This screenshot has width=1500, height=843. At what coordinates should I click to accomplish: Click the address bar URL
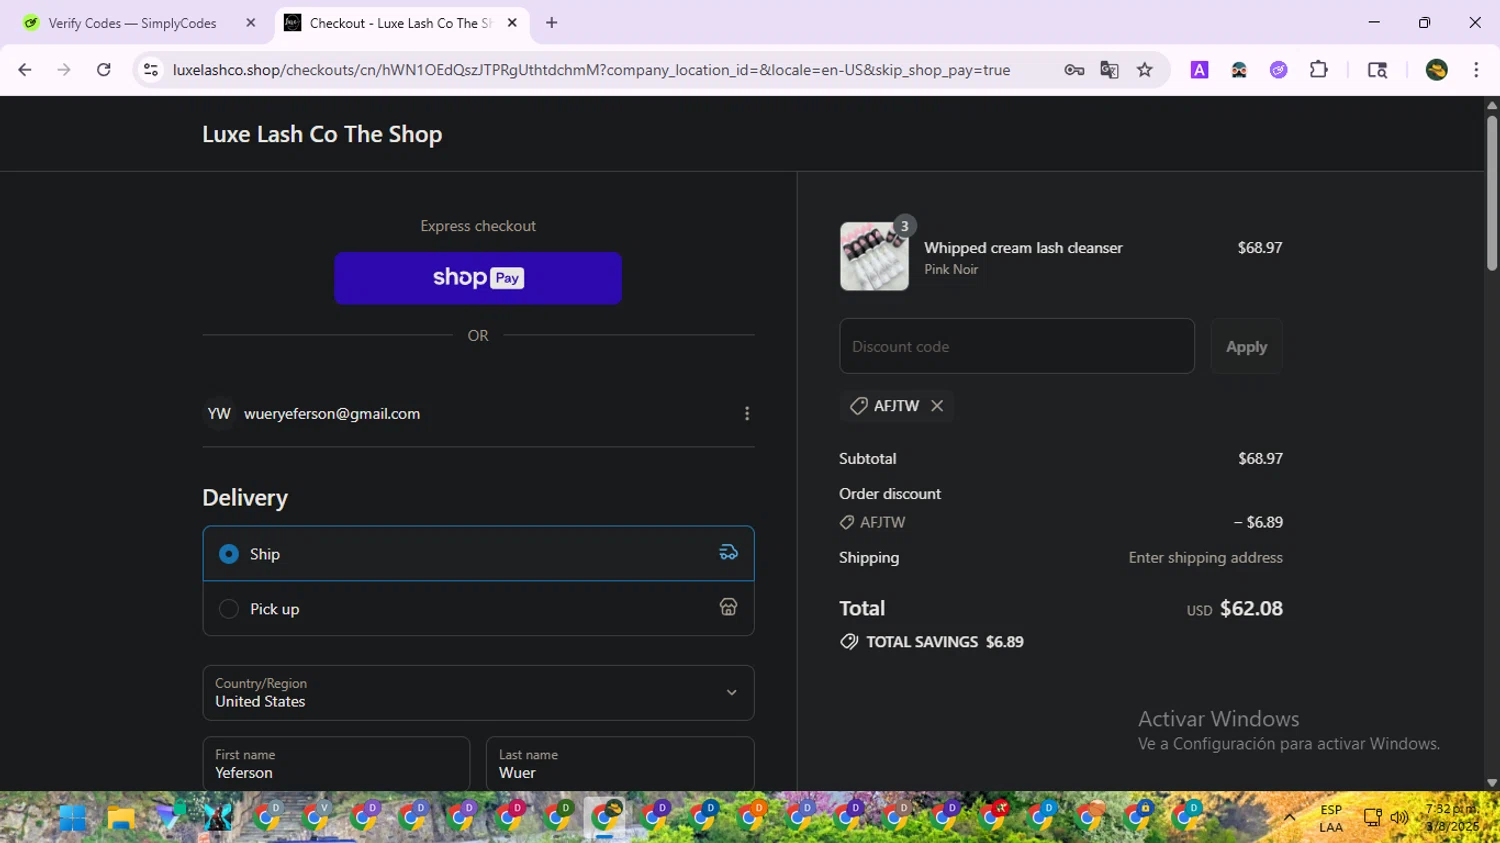(591, 70)
